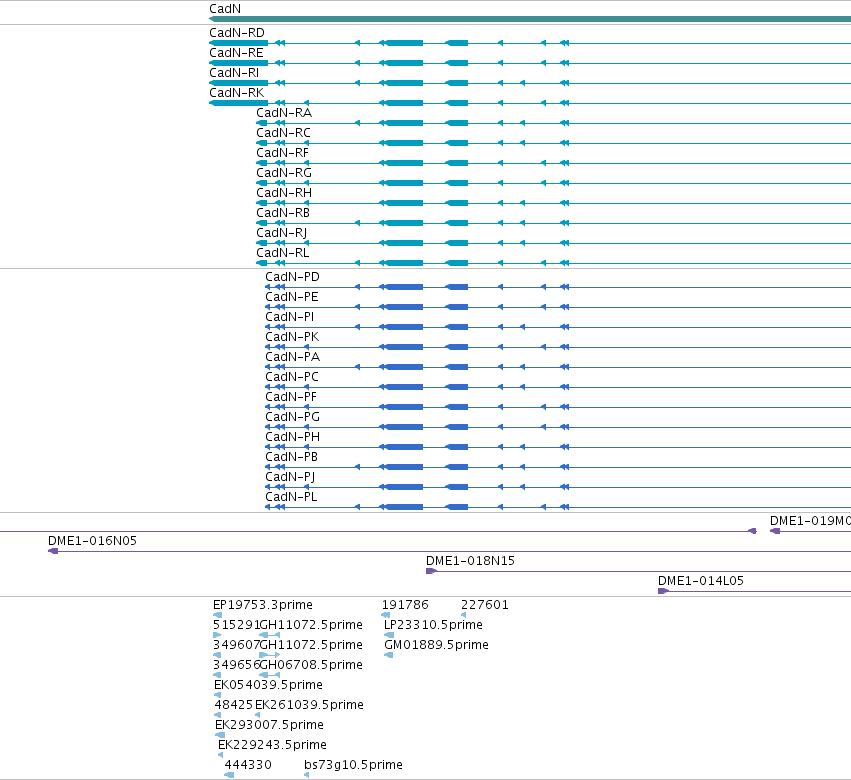The height and width of the screenshot is (780, 851).
Task: Click the 227601 feature arrow
Action: 463,615
